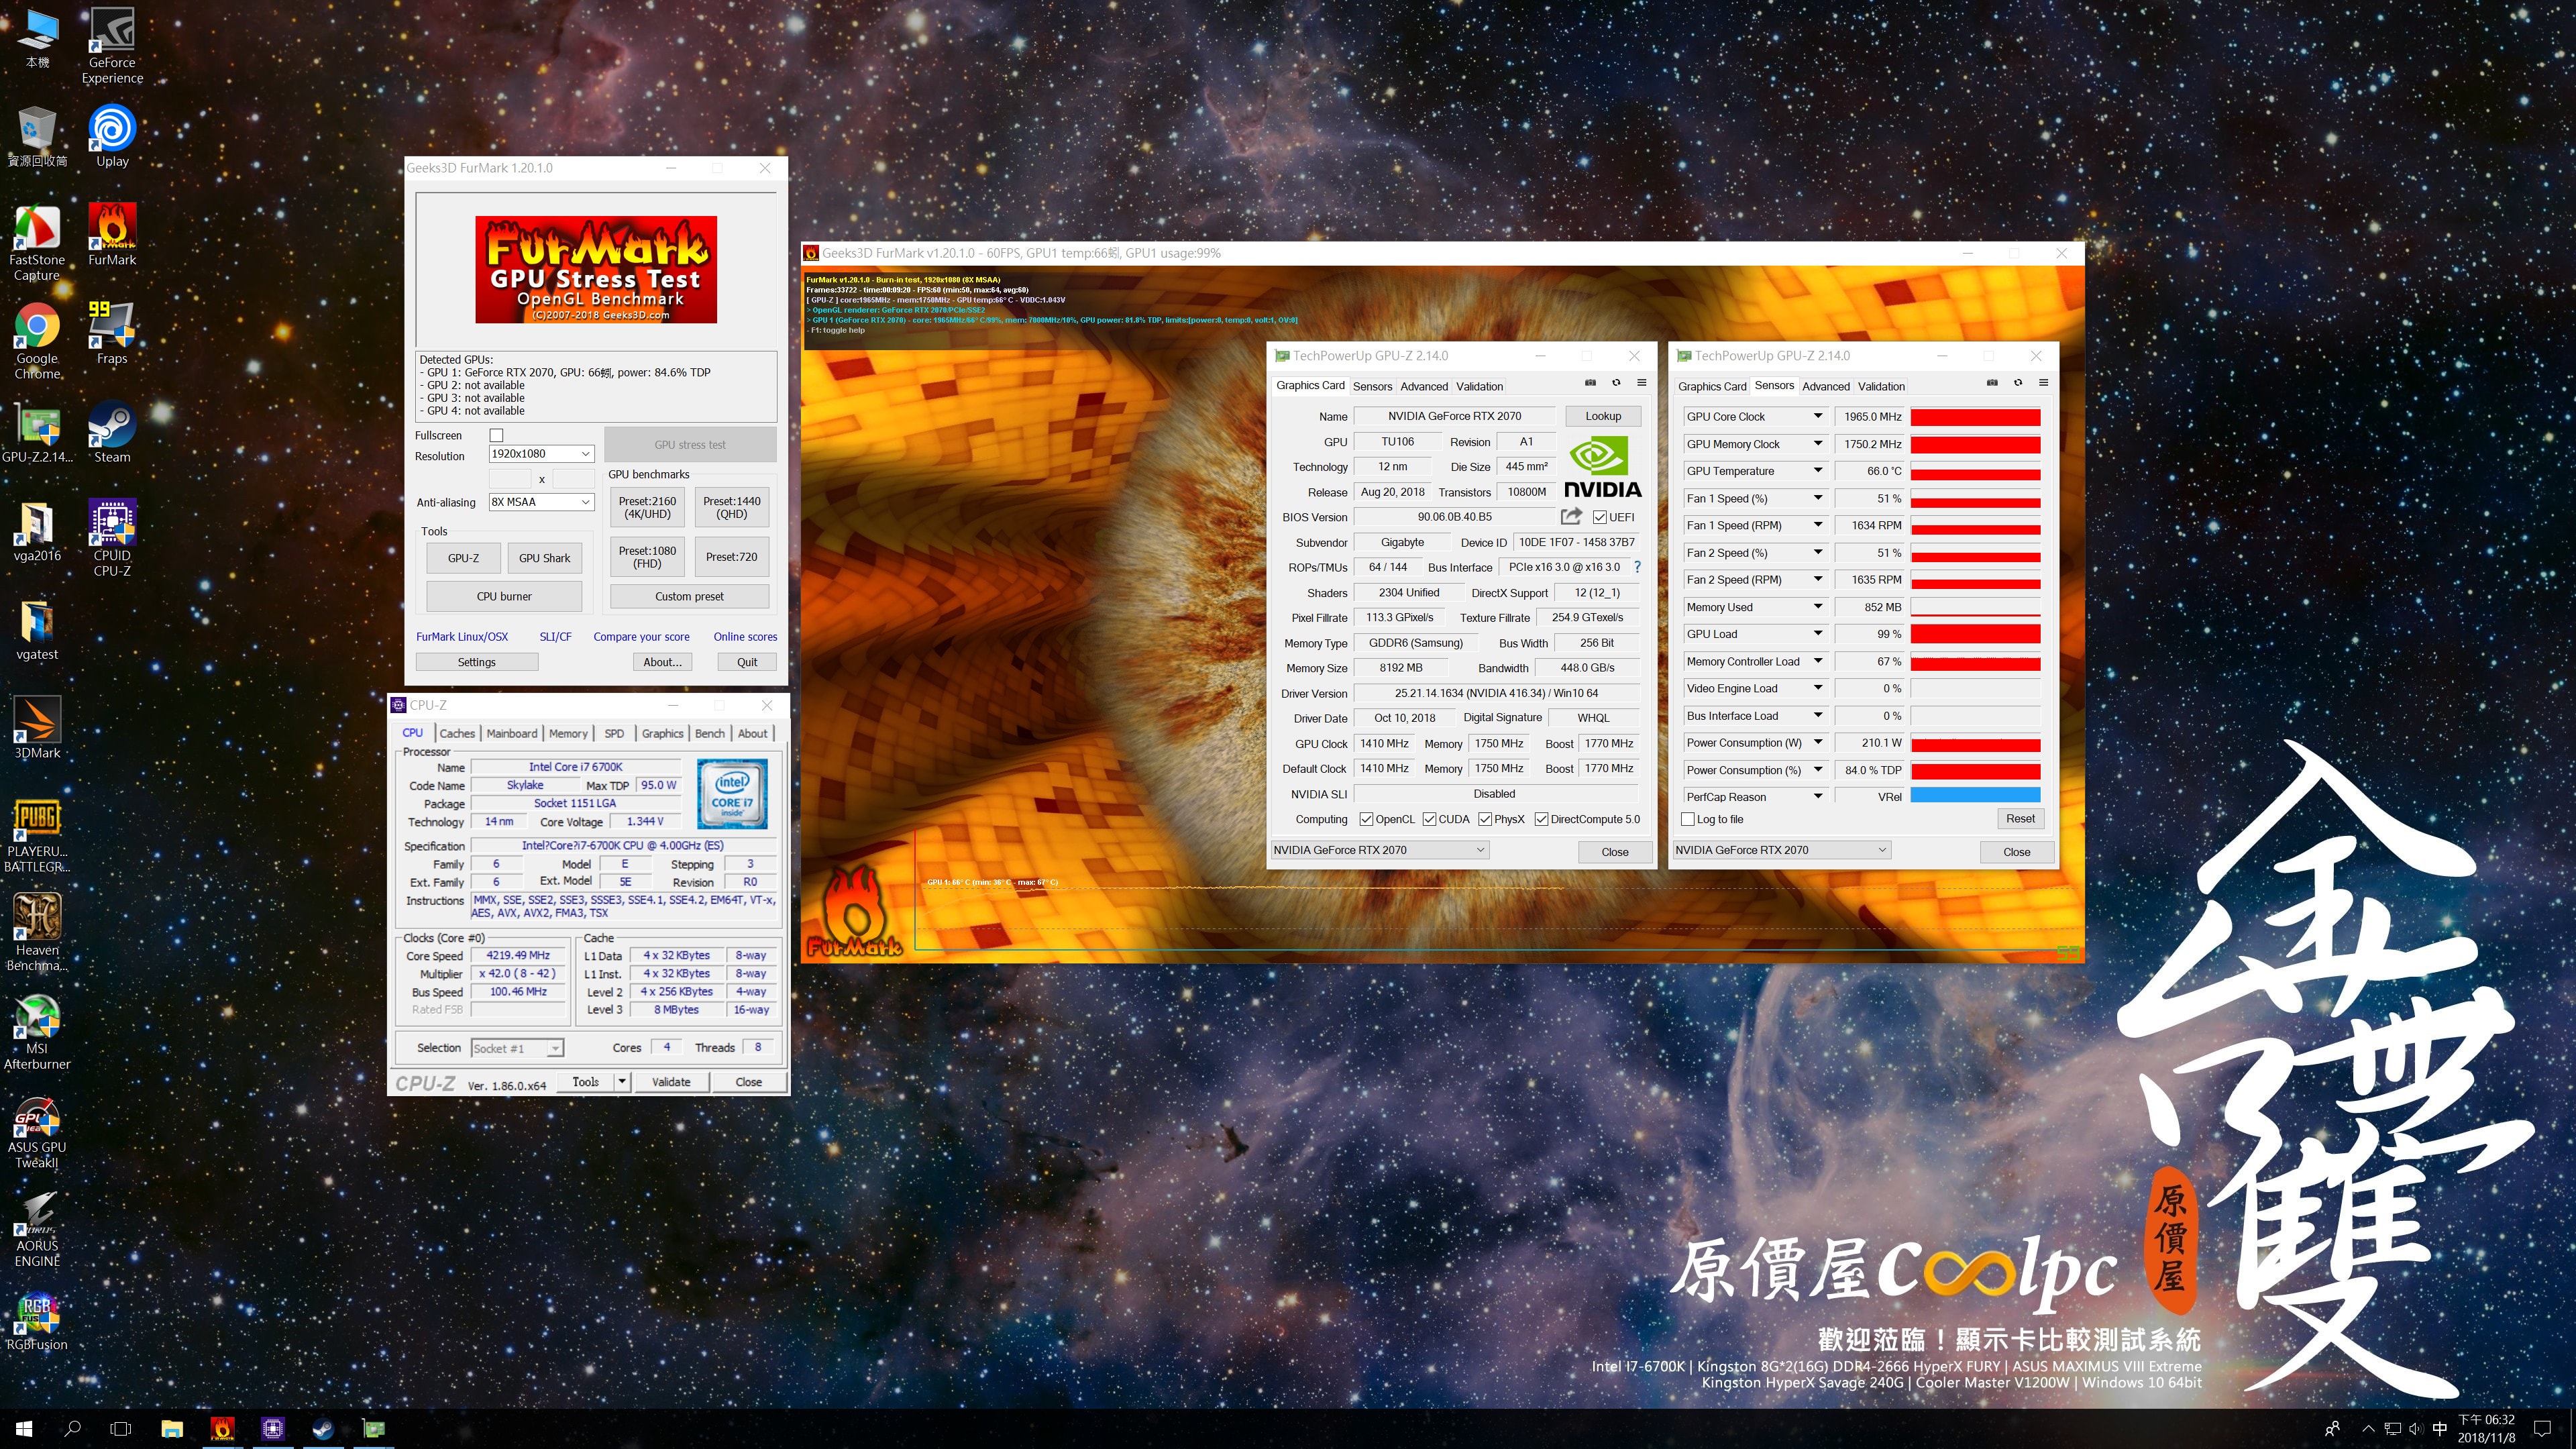Image resolution: width=2576 pixels, height=1449 pixels.
Task: Click the Reset button in GPU-Z Sensors
Action: click(2019, 818)
